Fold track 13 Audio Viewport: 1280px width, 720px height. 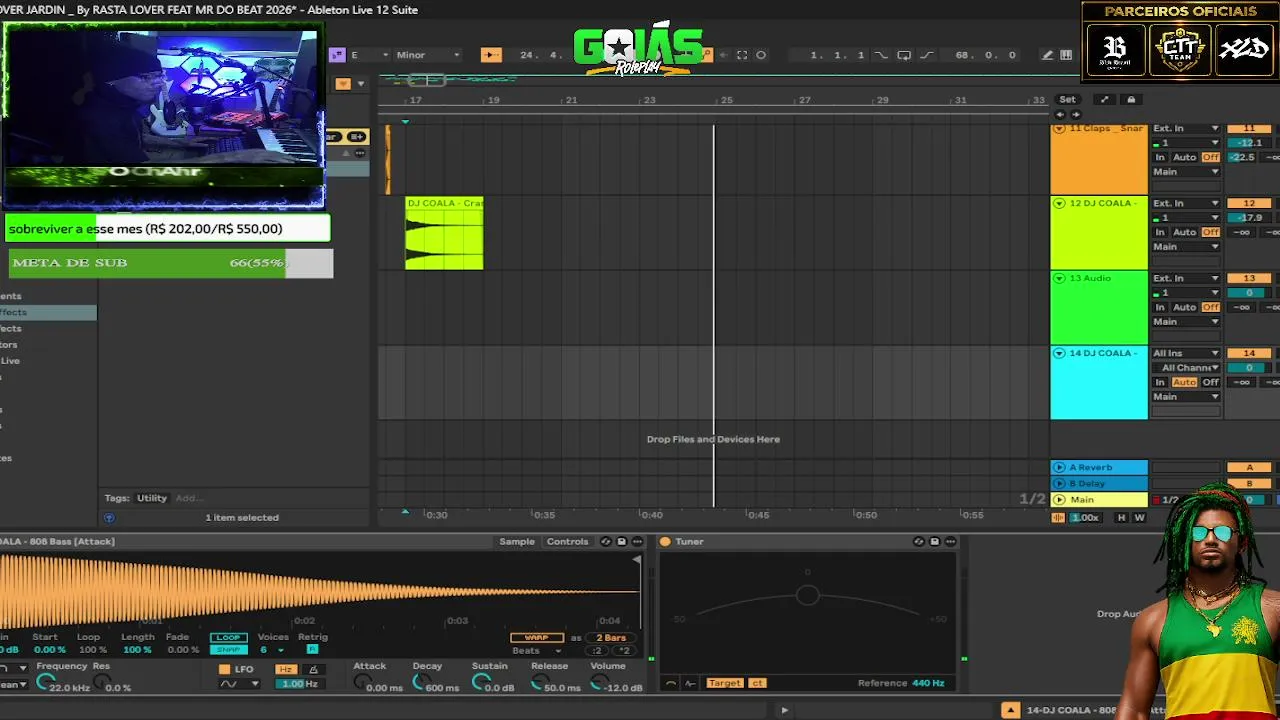pyautogui.click(x=1060, y=278)
